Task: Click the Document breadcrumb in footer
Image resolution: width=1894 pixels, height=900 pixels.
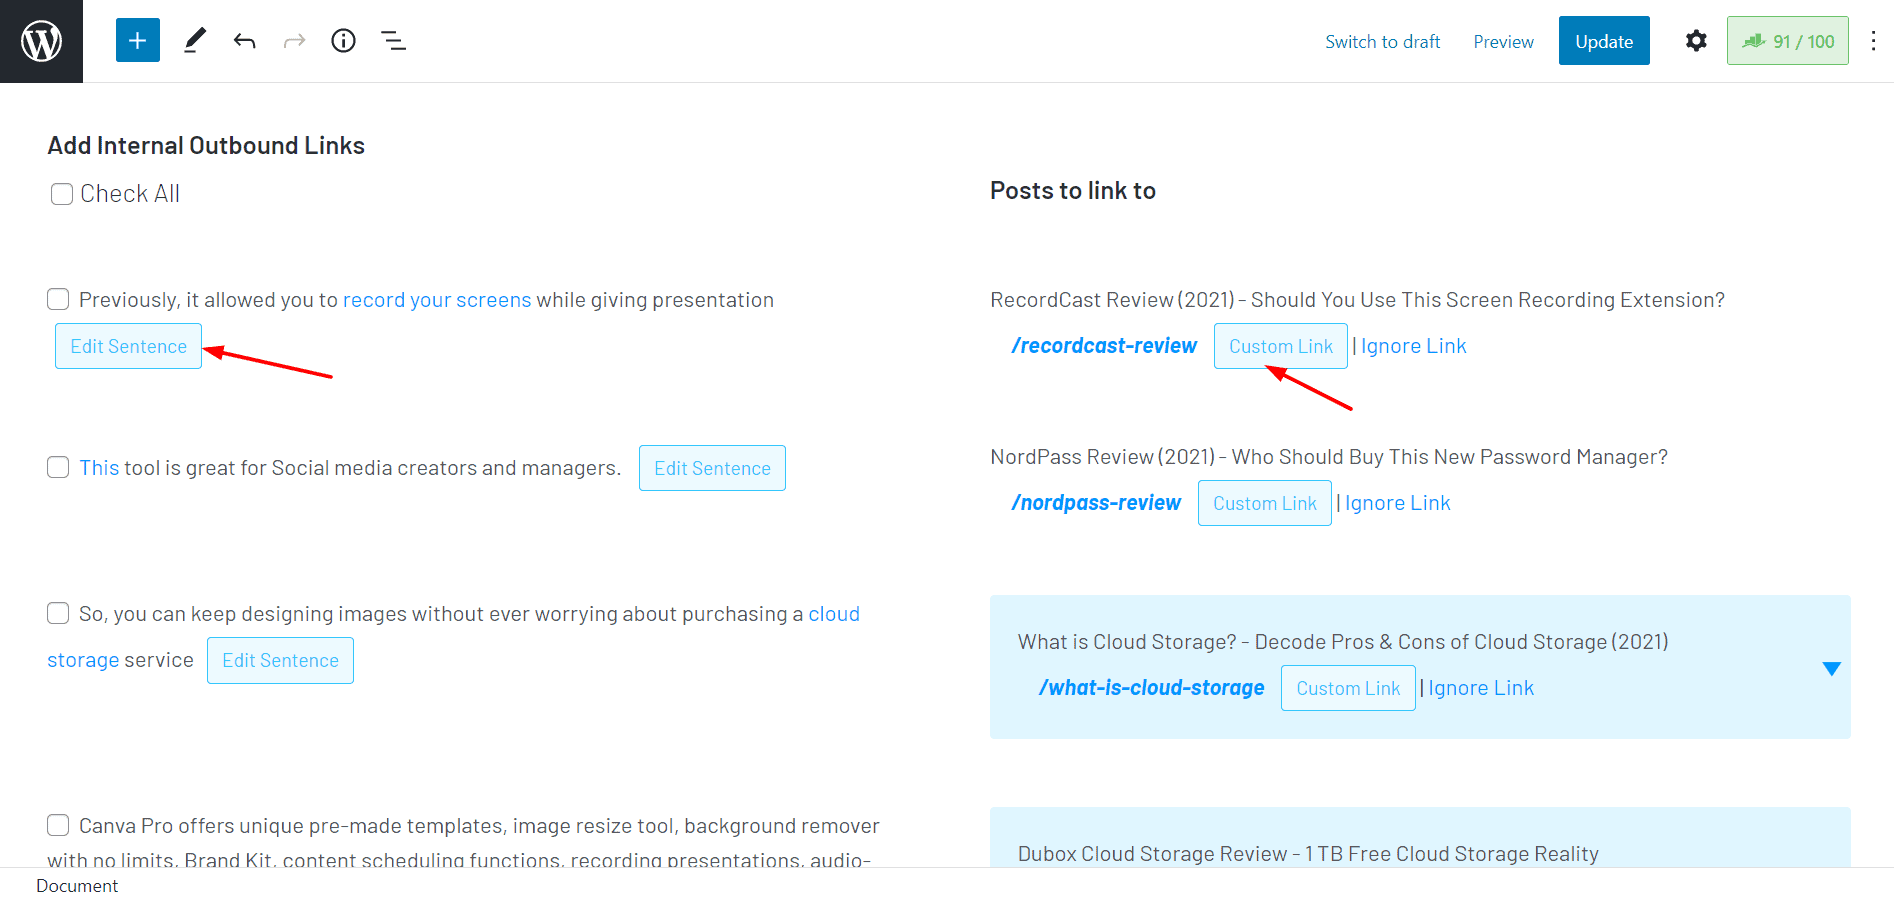Action: (x=77, y=886)
